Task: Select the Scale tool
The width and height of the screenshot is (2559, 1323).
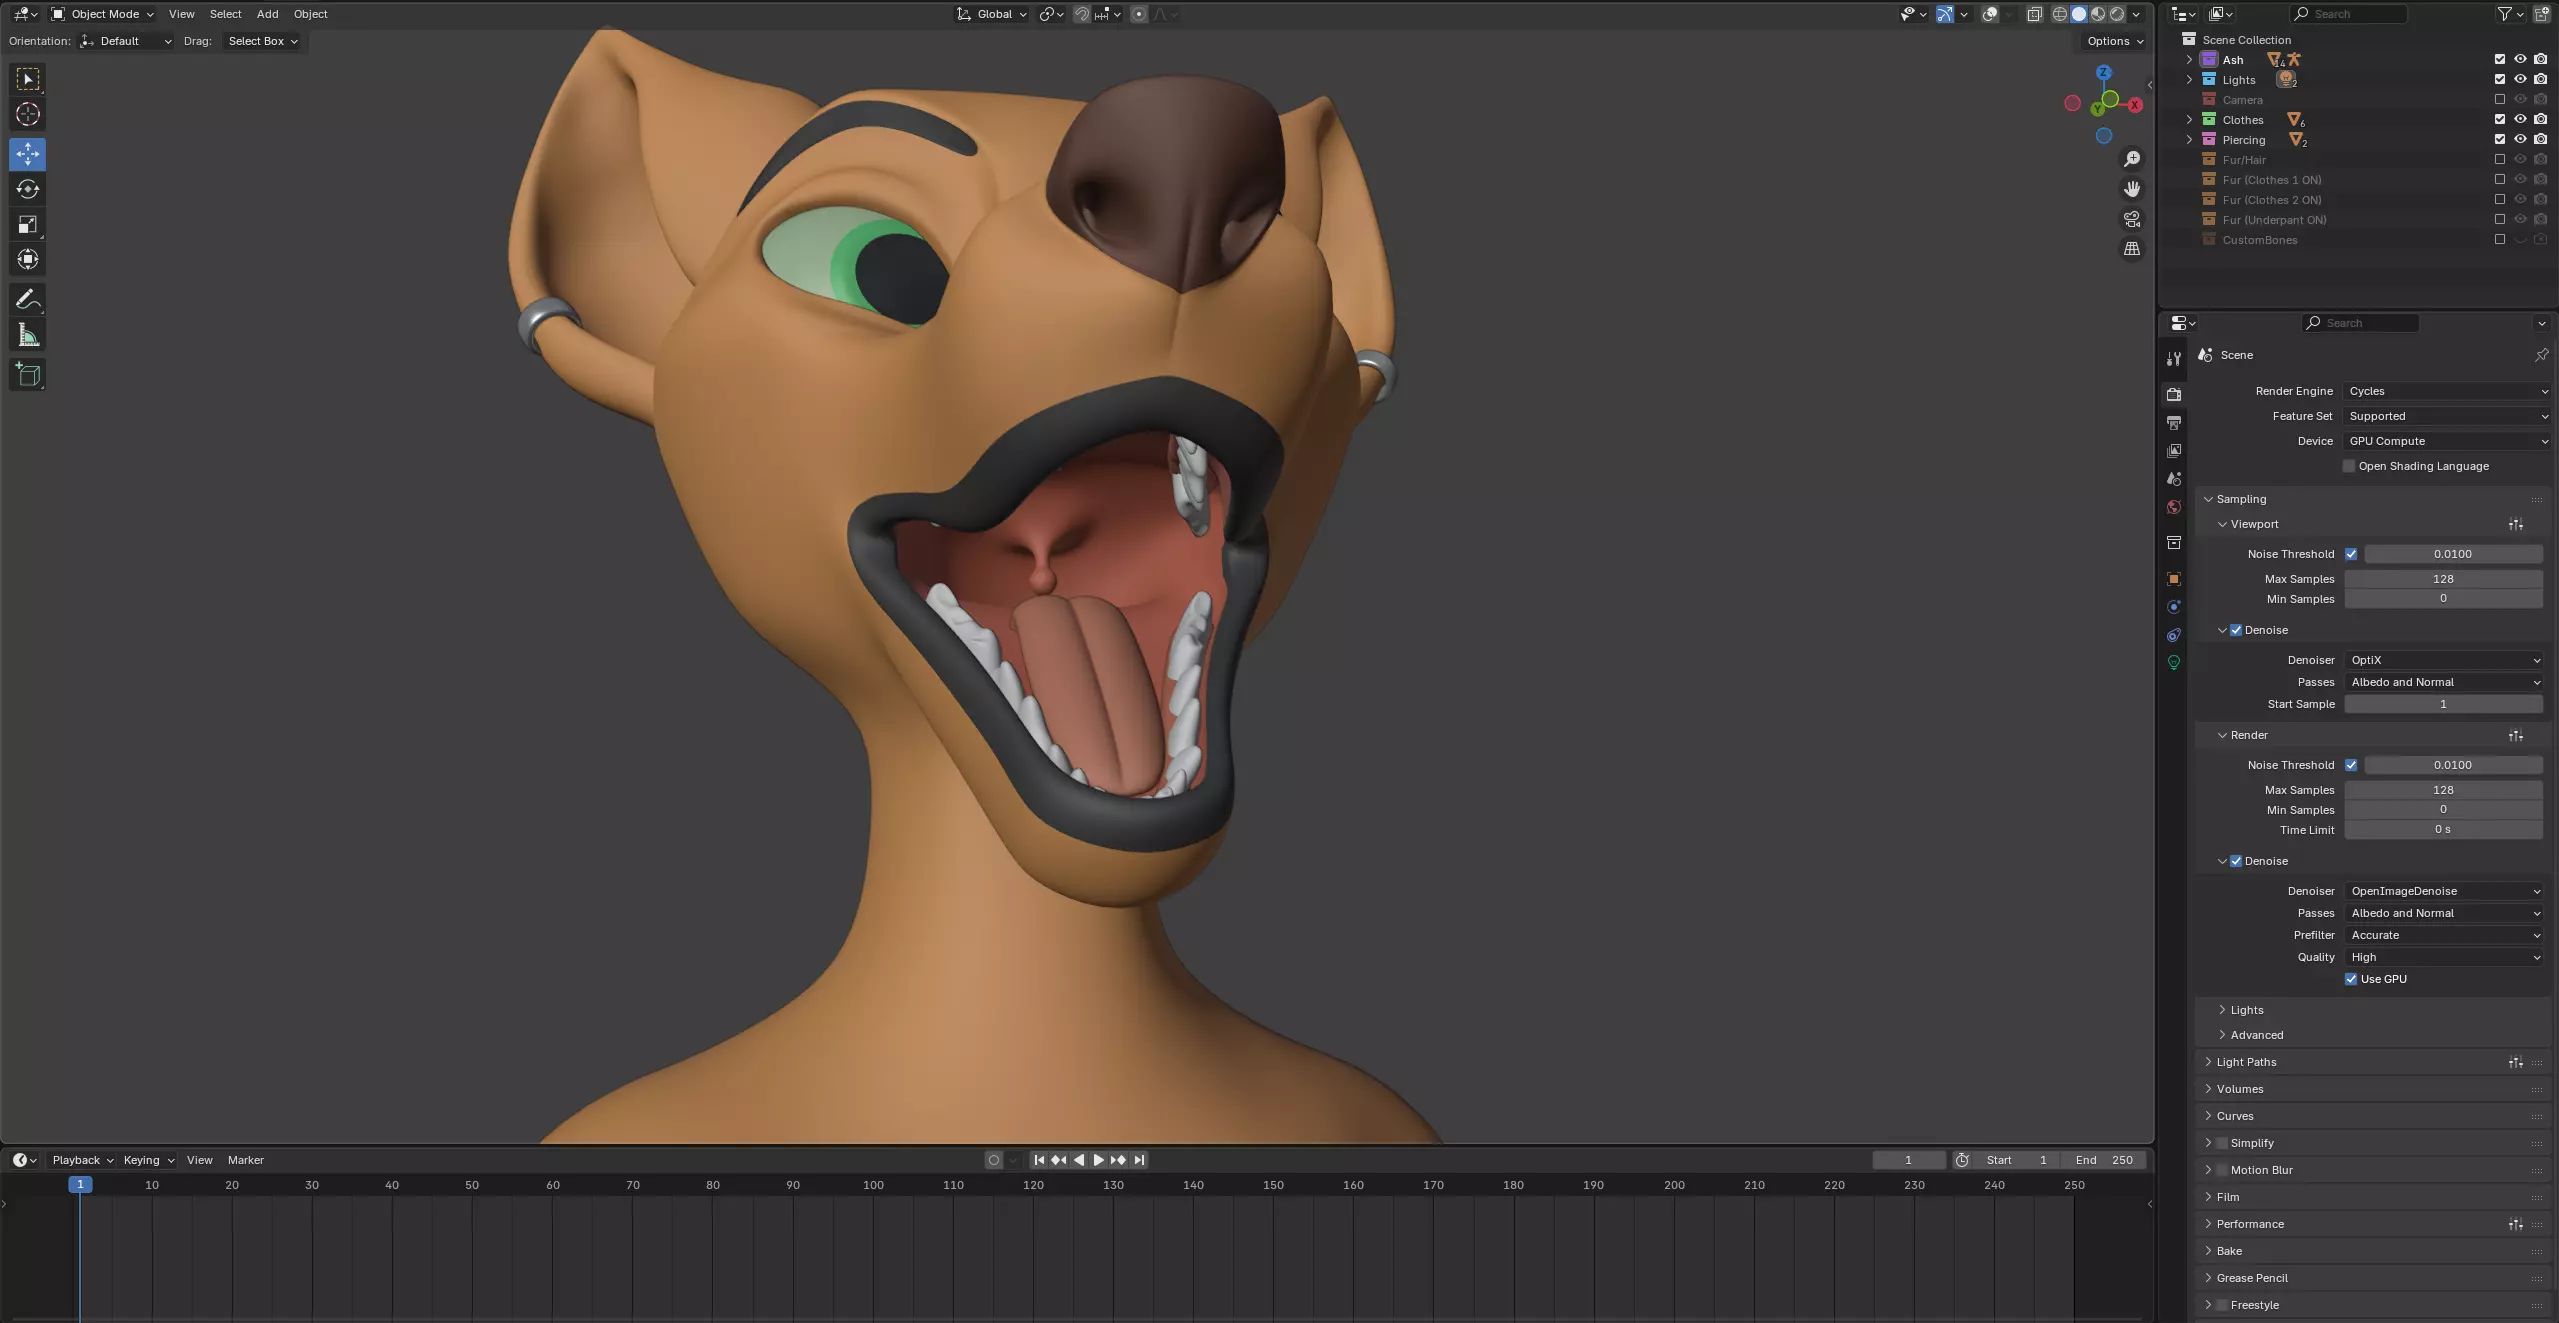Action: 28,224
